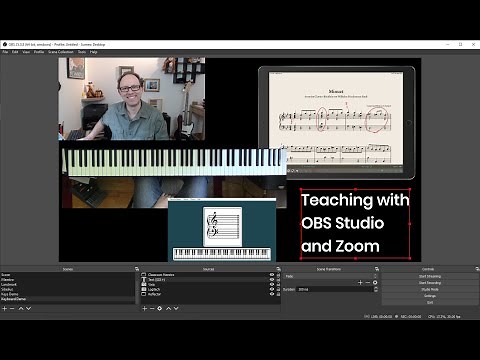Screen dimensions: 480x360
Task: Lock the Reflector source
Action: (x=278, y=294)
